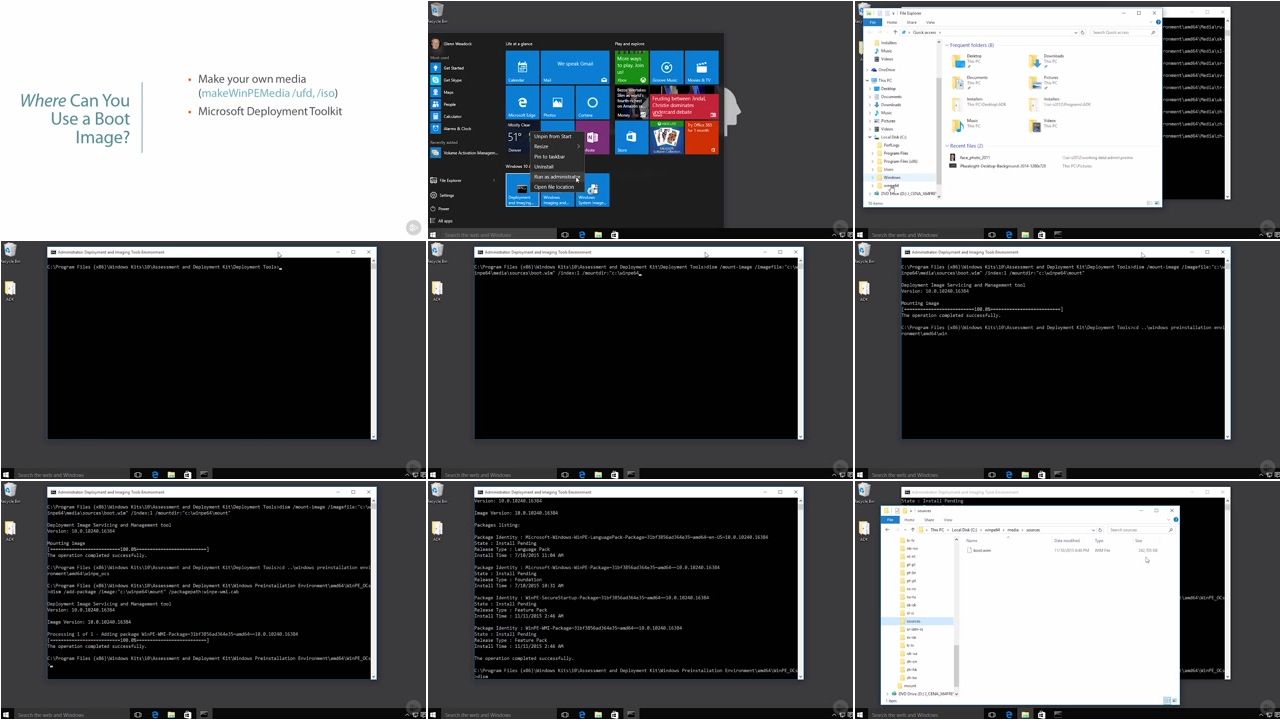The image size is (1281, 720).
Task: Collapse the Recent files group
Action: [947, 146]
